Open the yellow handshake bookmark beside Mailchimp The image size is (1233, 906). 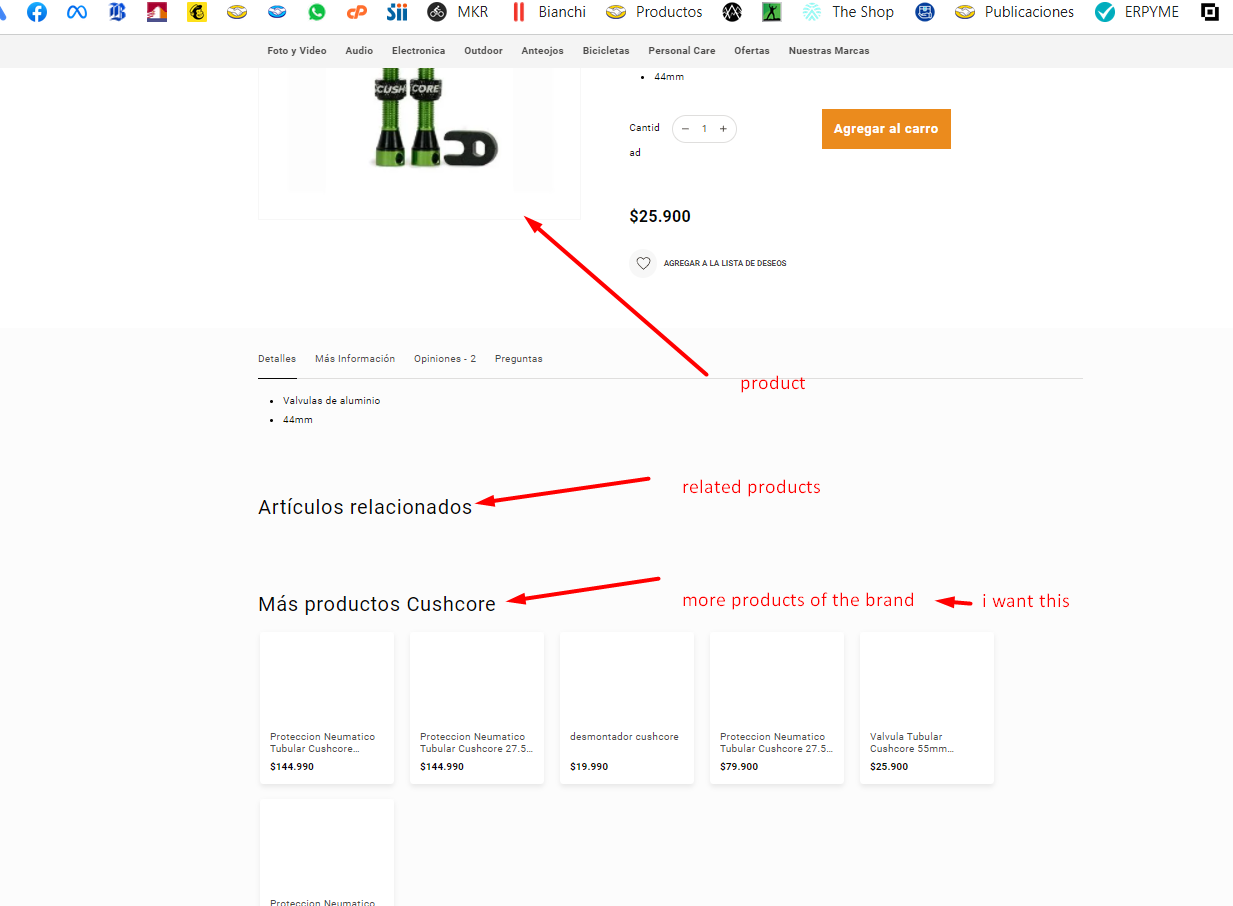[x=237, y=12]
